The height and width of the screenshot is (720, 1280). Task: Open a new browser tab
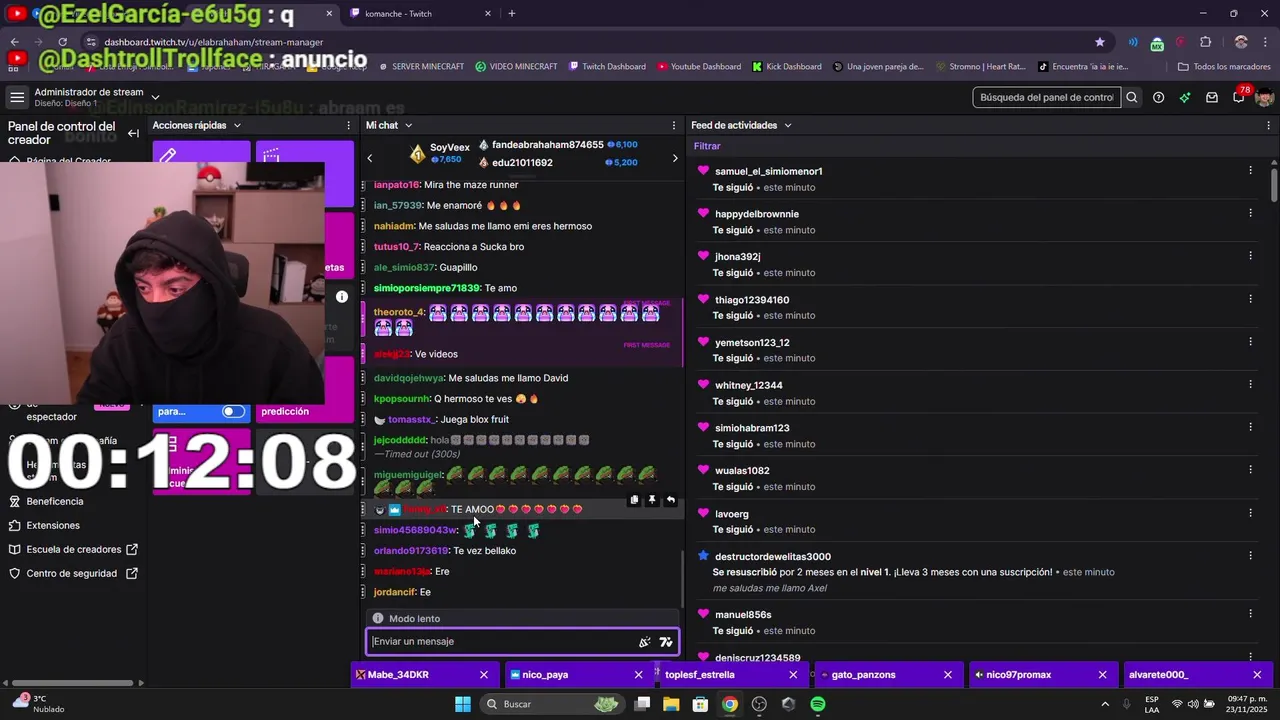512,14
